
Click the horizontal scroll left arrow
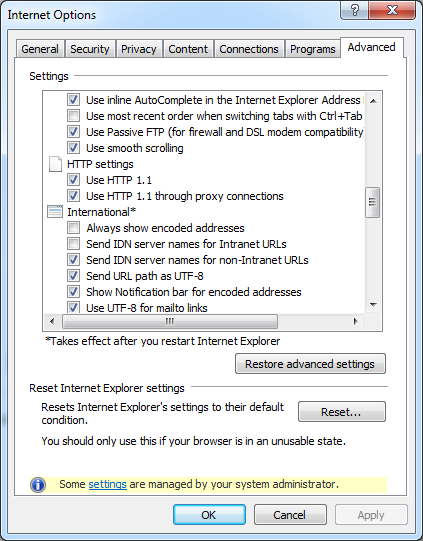click(x=52, y=322)
